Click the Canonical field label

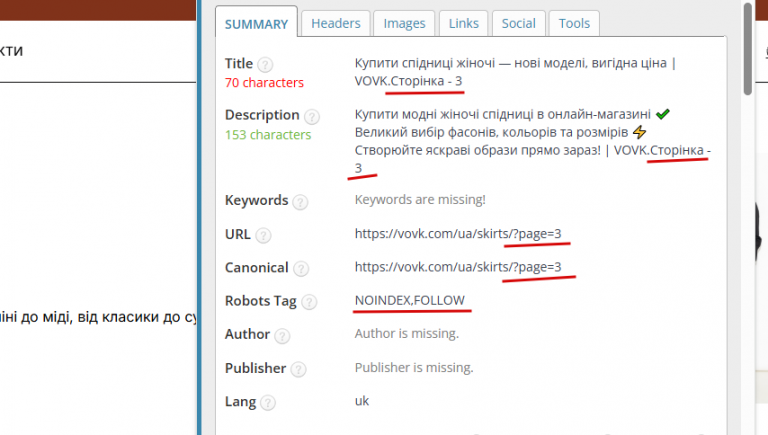[256, 267]
